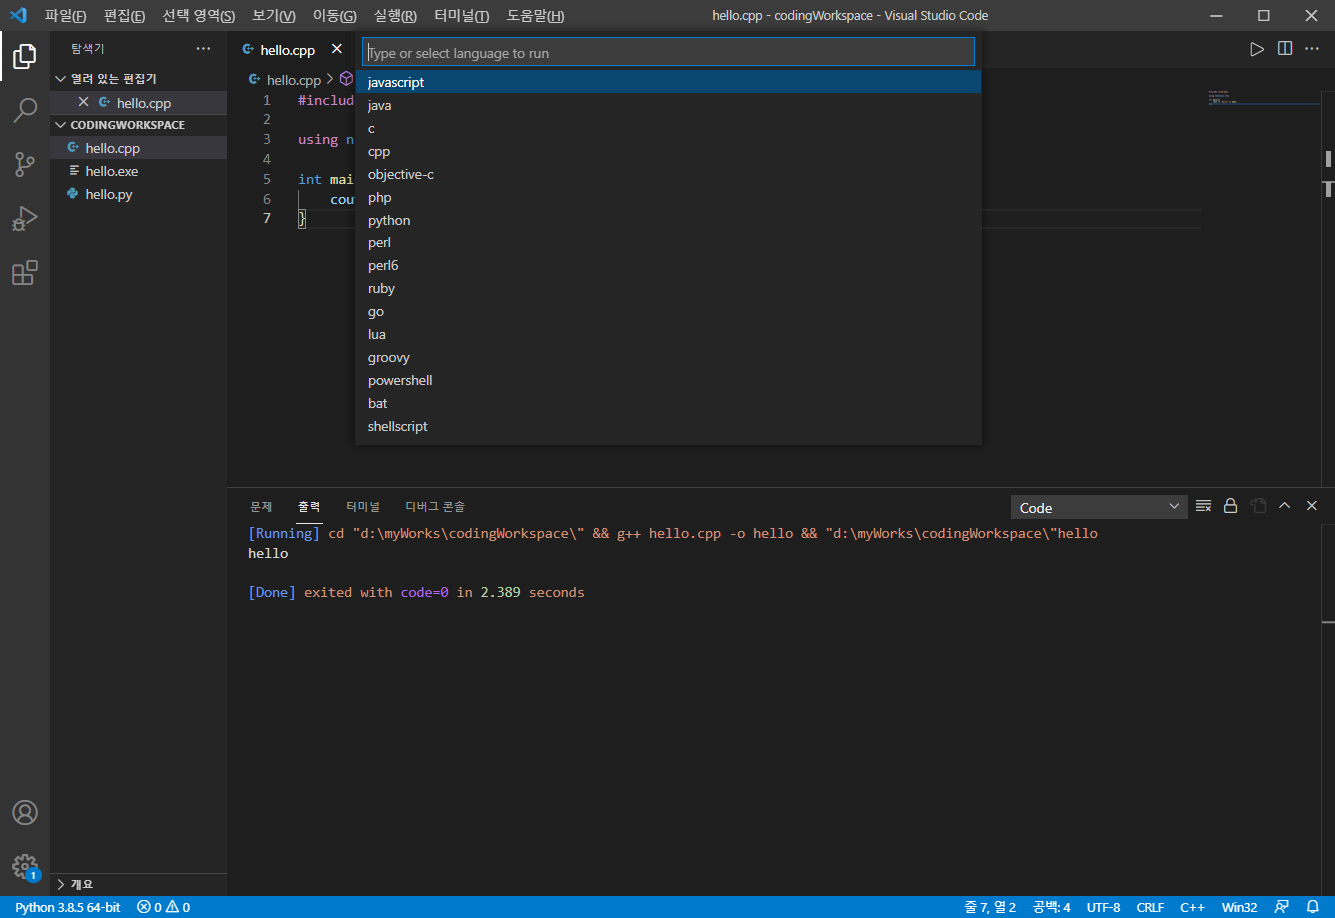Open hello.exe in file explorer
Screen dimensions: 1335x918
point(138,171)
